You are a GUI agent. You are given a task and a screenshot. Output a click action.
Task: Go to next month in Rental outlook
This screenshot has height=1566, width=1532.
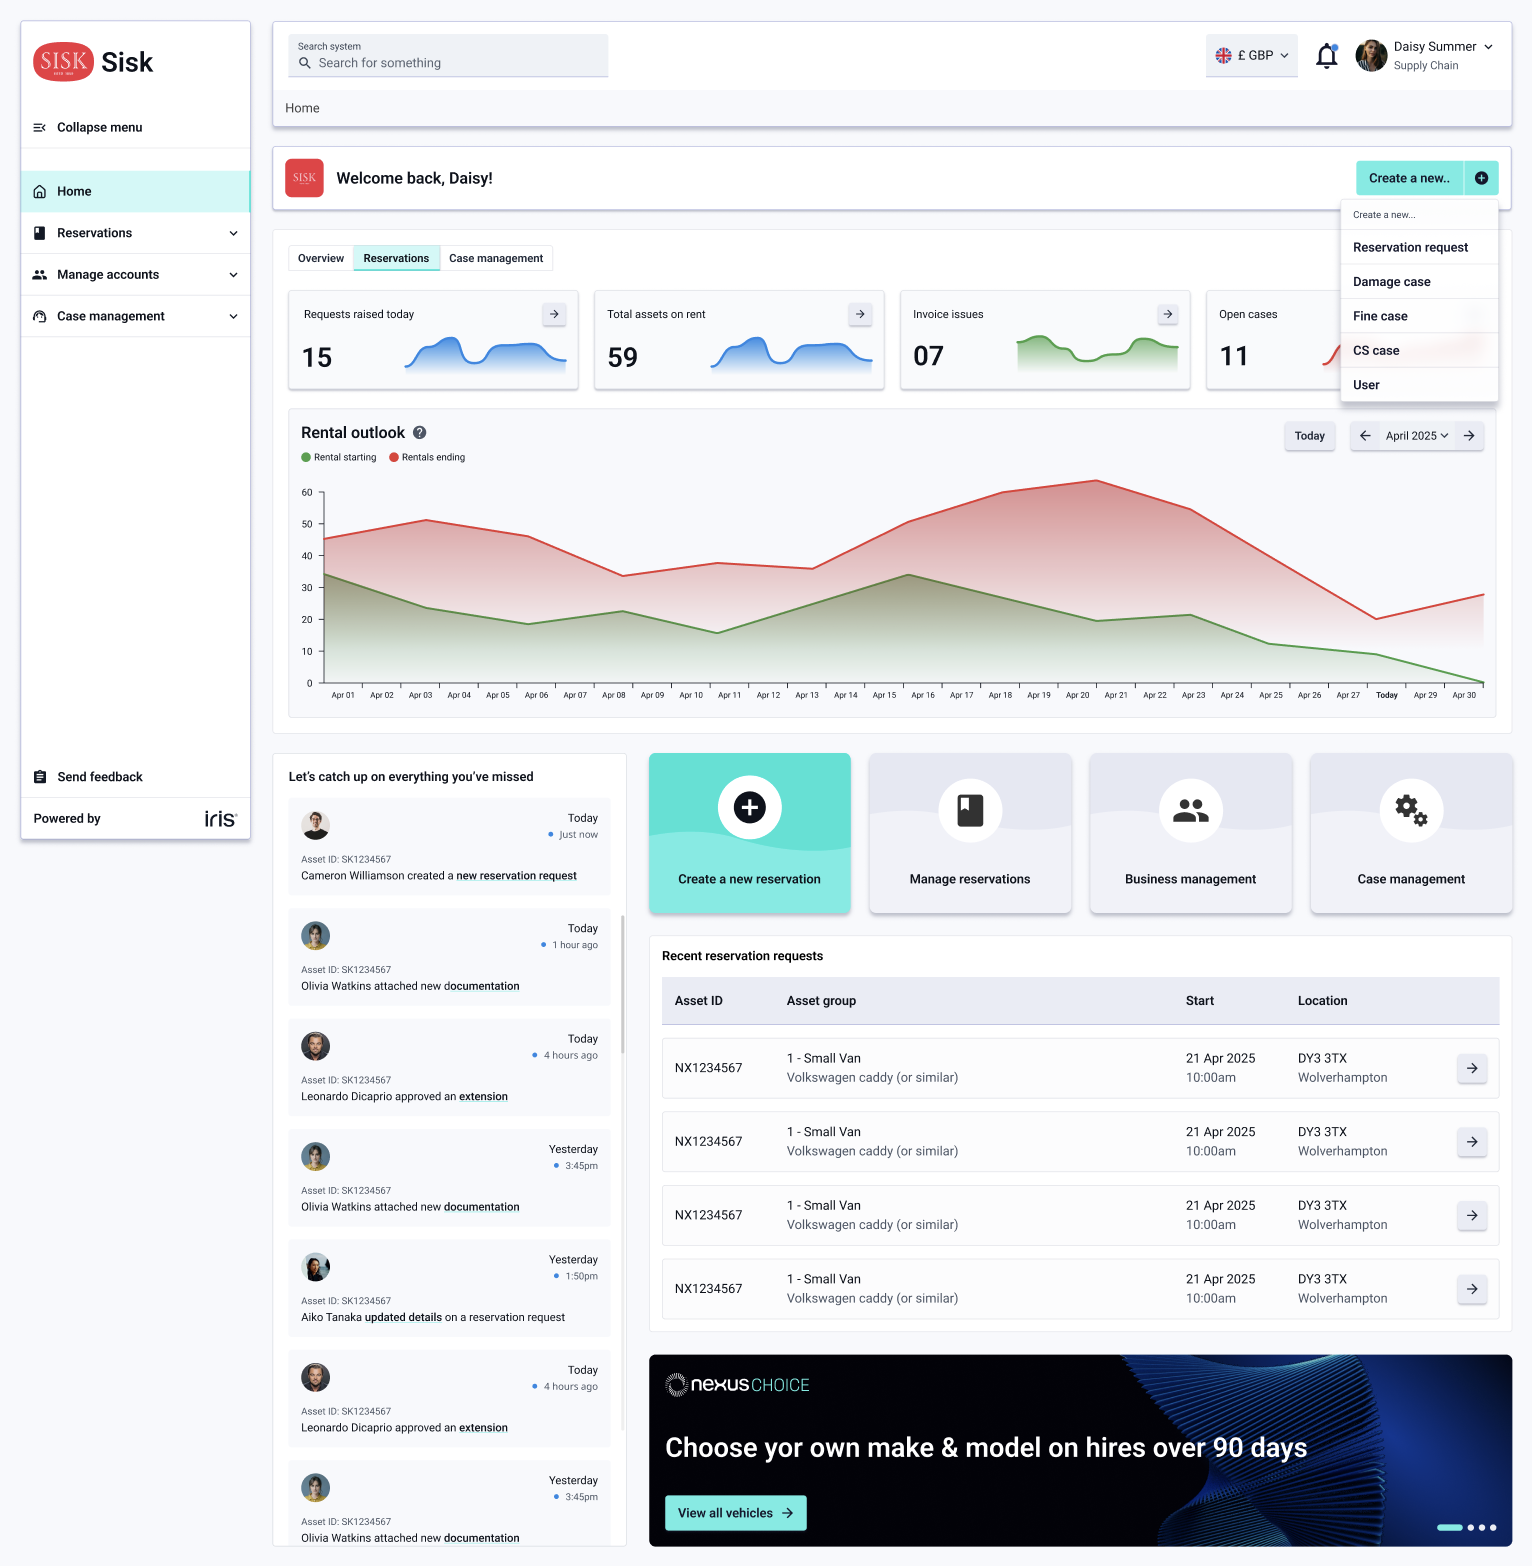click(x=1469, y=436)
